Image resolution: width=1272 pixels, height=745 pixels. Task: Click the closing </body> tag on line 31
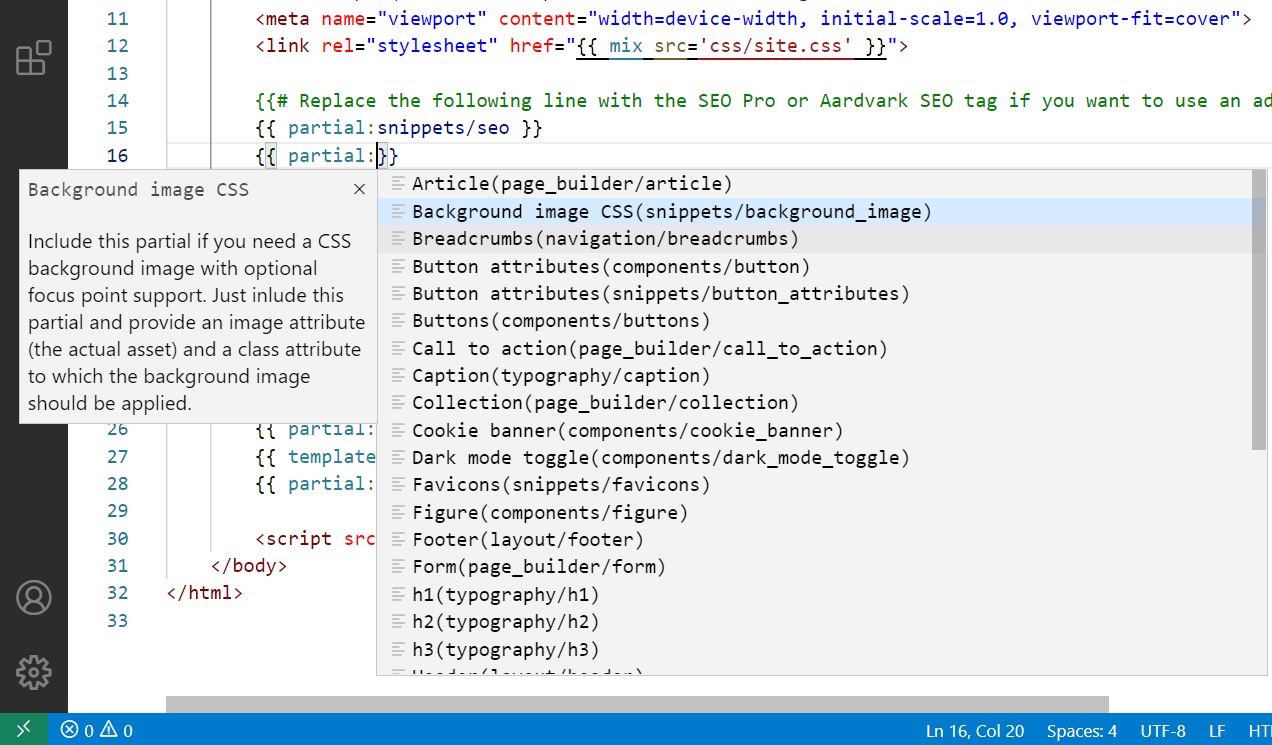[249, 566]
